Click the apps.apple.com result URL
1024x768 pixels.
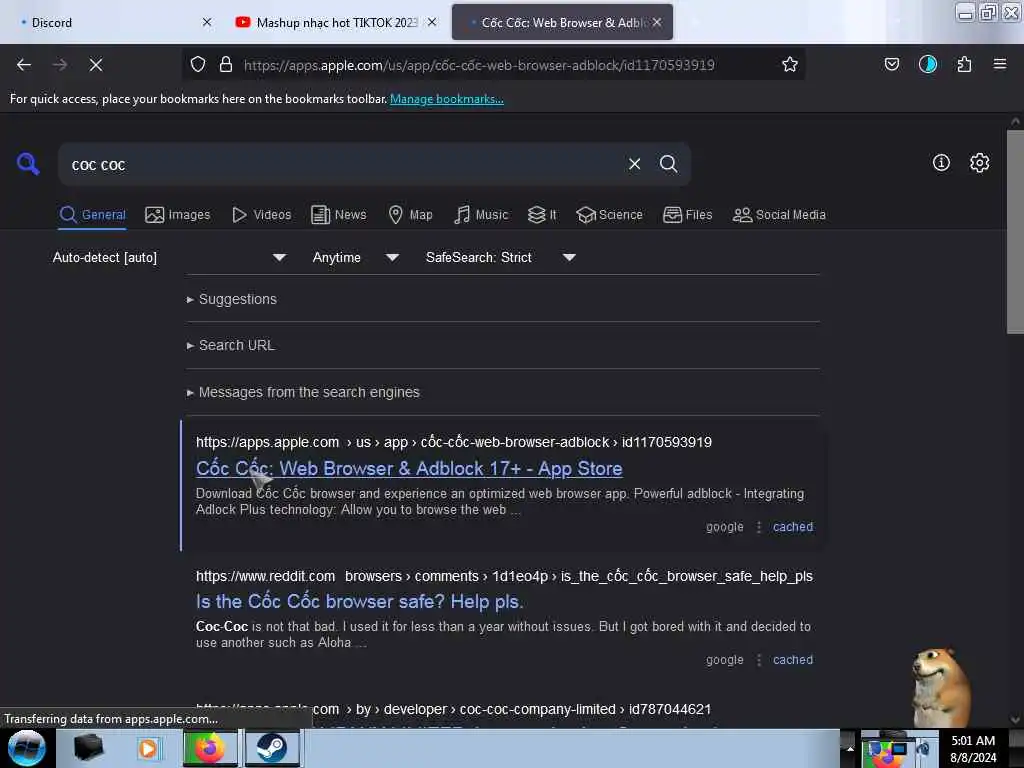(x=454, y=442)
